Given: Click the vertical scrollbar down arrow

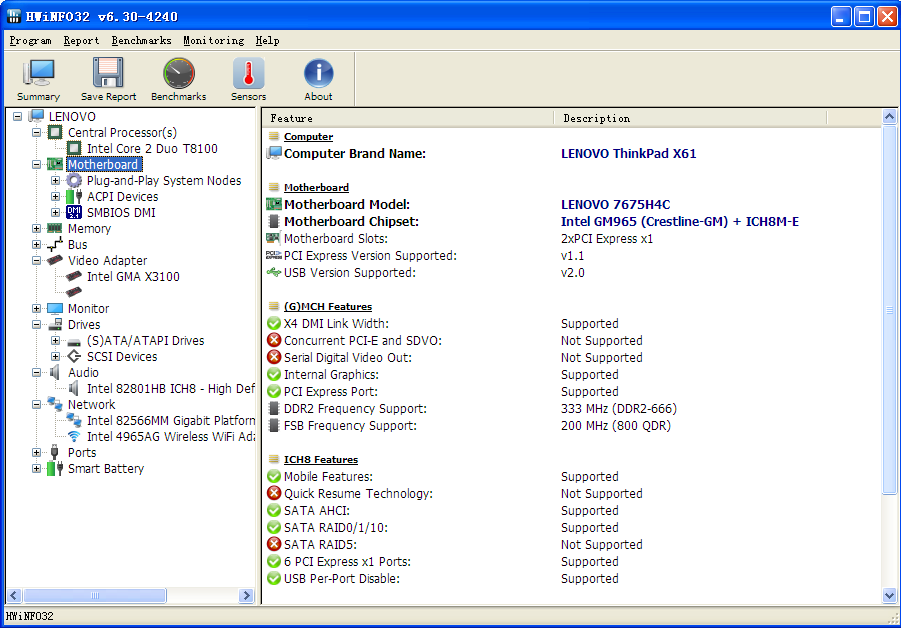Looking at the screenshot, I should click(889, 595).
